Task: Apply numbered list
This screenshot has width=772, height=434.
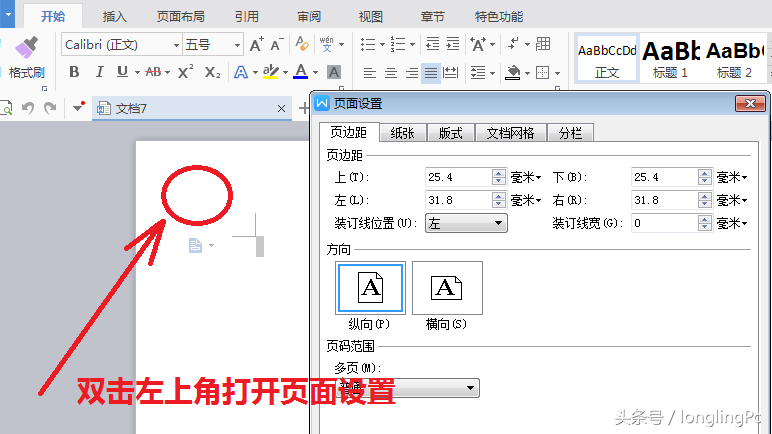Action: pos(398,44)
